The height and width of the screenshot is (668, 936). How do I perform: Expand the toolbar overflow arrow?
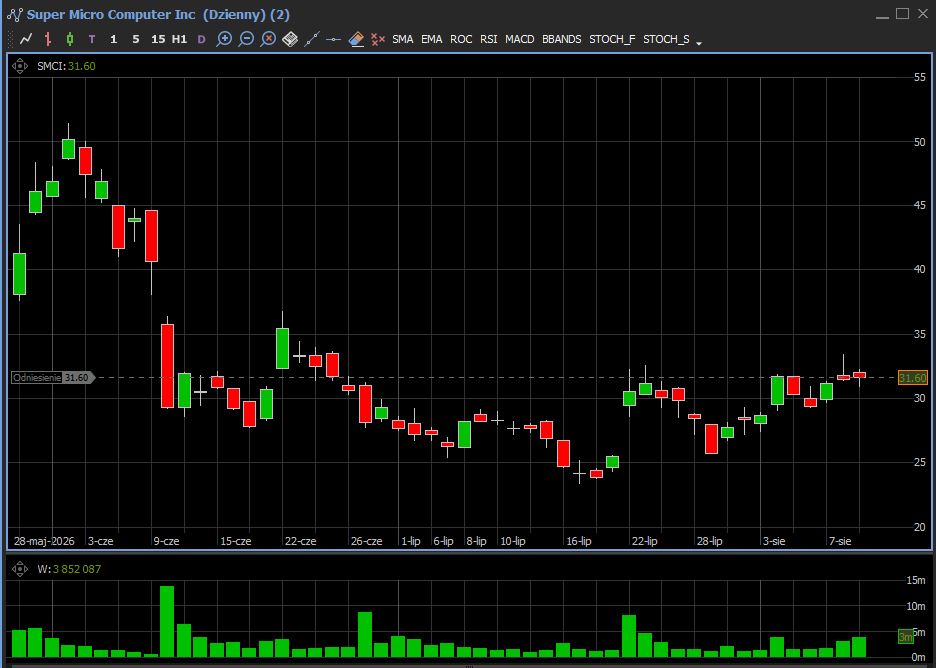[699, 43]
